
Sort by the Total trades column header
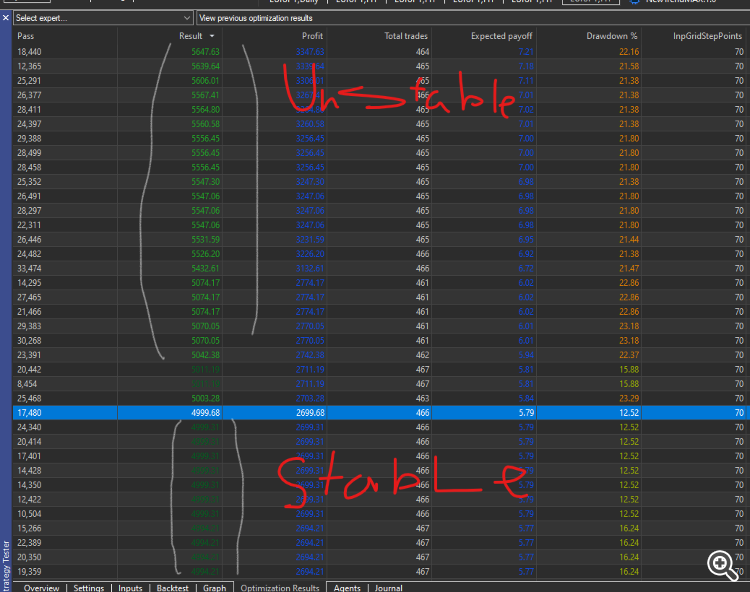tap(406, 36)
